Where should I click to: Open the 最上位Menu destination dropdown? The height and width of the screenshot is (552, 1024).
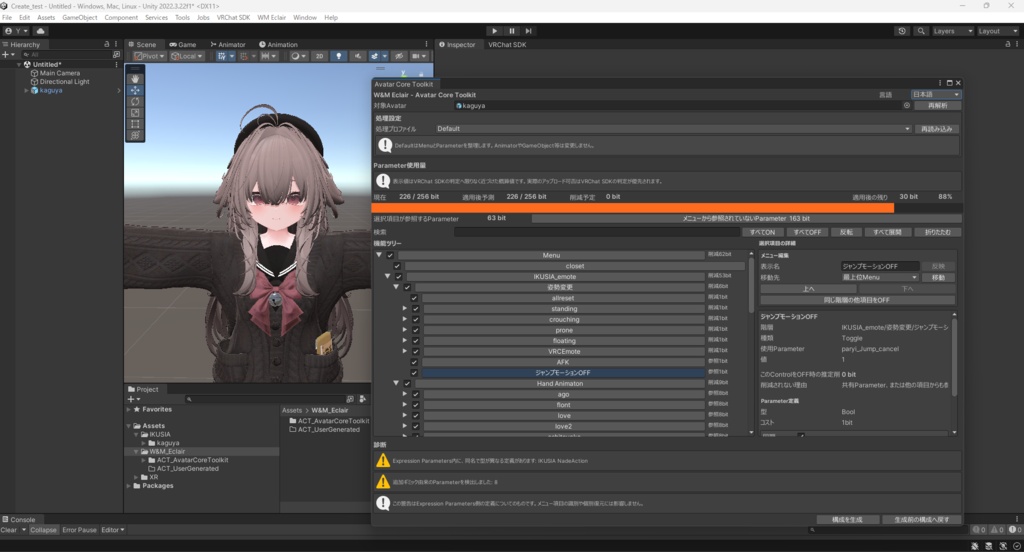(880, 278)
